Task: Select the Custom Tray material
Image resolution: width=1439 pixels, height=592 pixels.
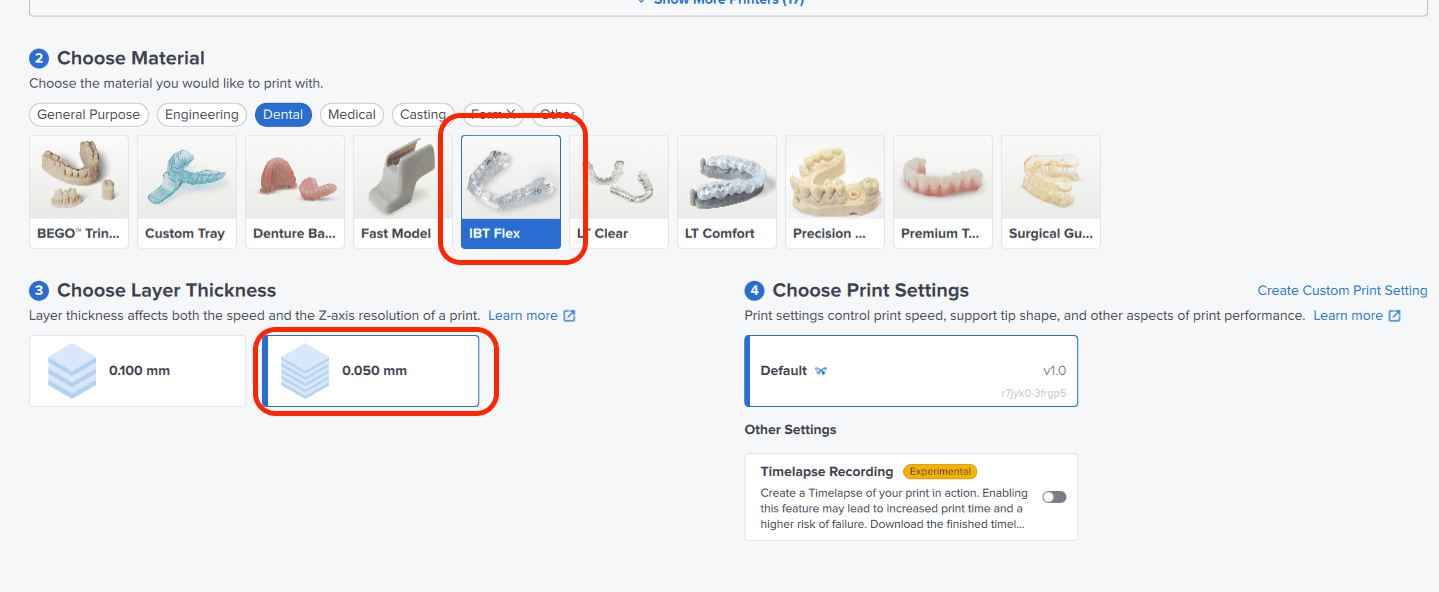Action: (187, 190)
